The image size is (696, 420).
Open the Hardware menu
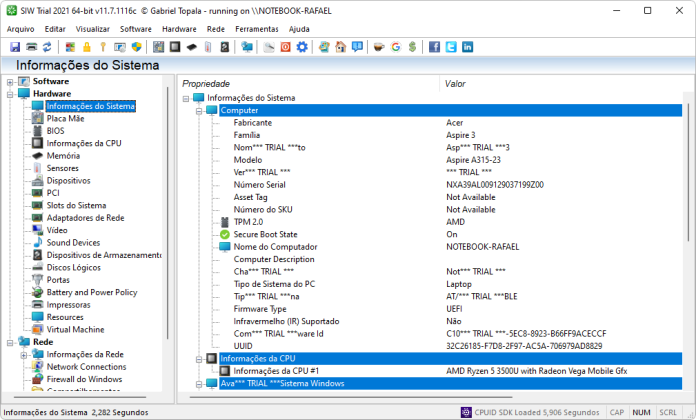[x=179, y=29]
